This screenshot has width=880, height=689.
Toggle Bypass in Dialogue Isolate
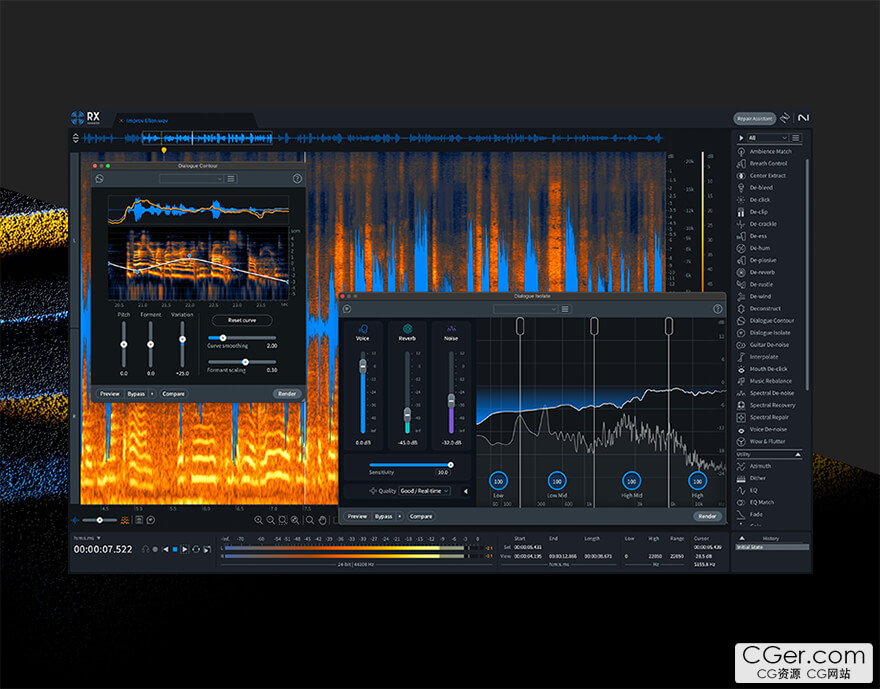[383, 516]
